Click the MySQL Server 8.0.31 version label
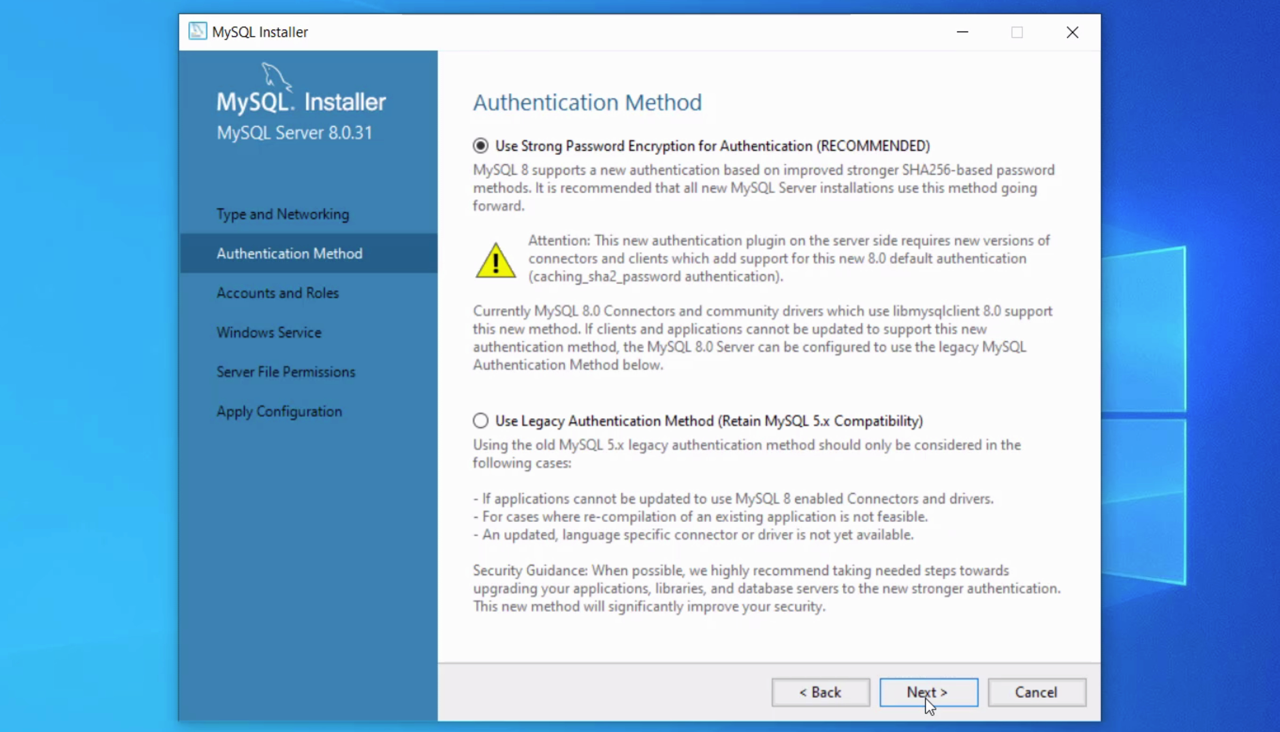Image resolution: width=1280 pixels, height=732 pixels. [294, 133]
